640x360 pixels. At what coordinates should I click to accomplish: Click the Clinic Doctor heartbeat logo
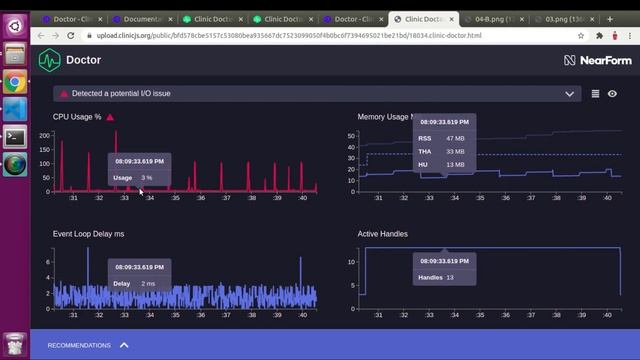tap(49, 60)
